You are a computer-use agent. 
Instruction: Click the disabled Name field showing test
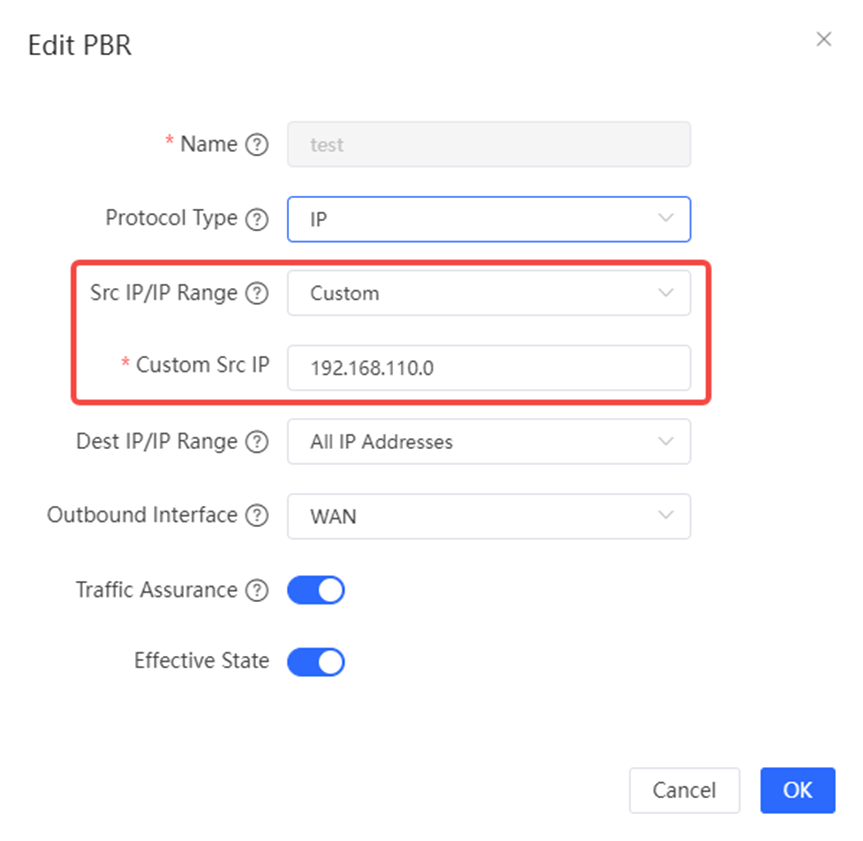[x=489, y=144]
